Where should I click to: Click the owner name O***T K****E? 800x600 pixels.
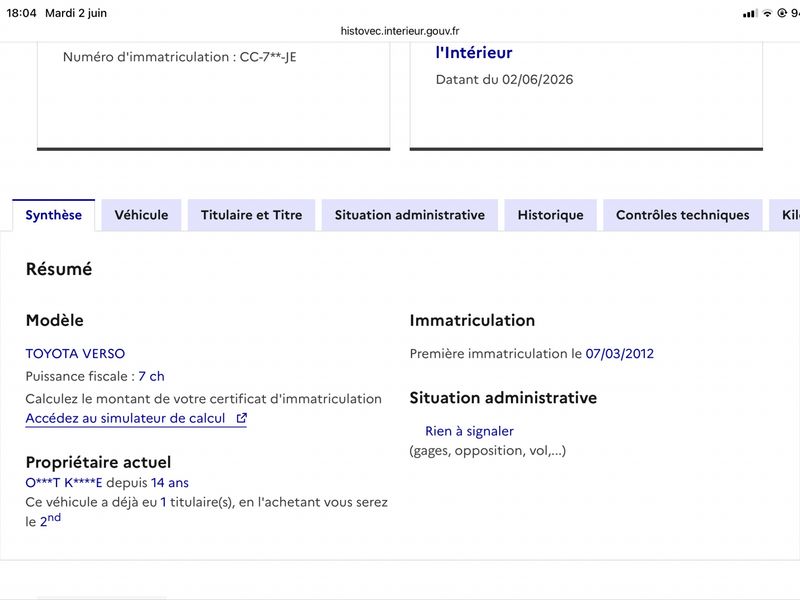coord(64,483)
